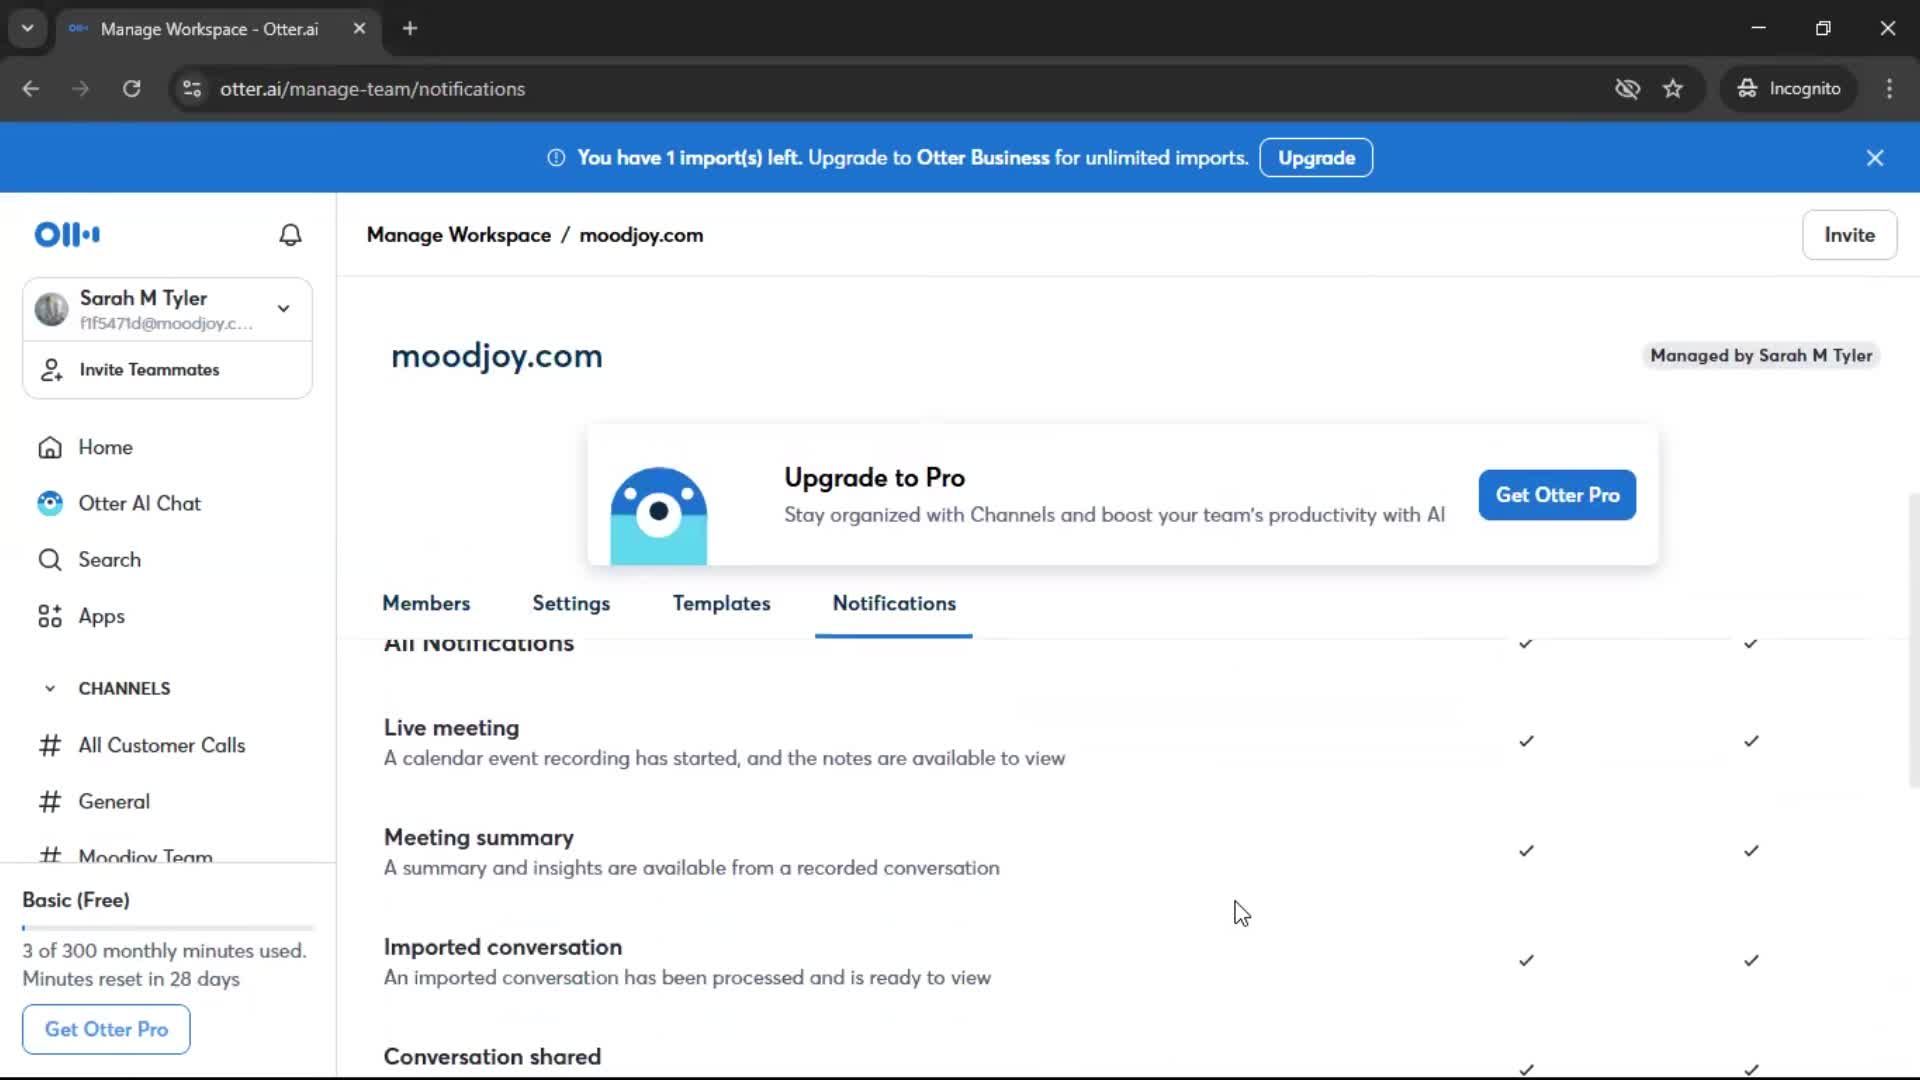Click the browser back arrow
Viewport: 1920px width, 1080px height.
(31, 89)
